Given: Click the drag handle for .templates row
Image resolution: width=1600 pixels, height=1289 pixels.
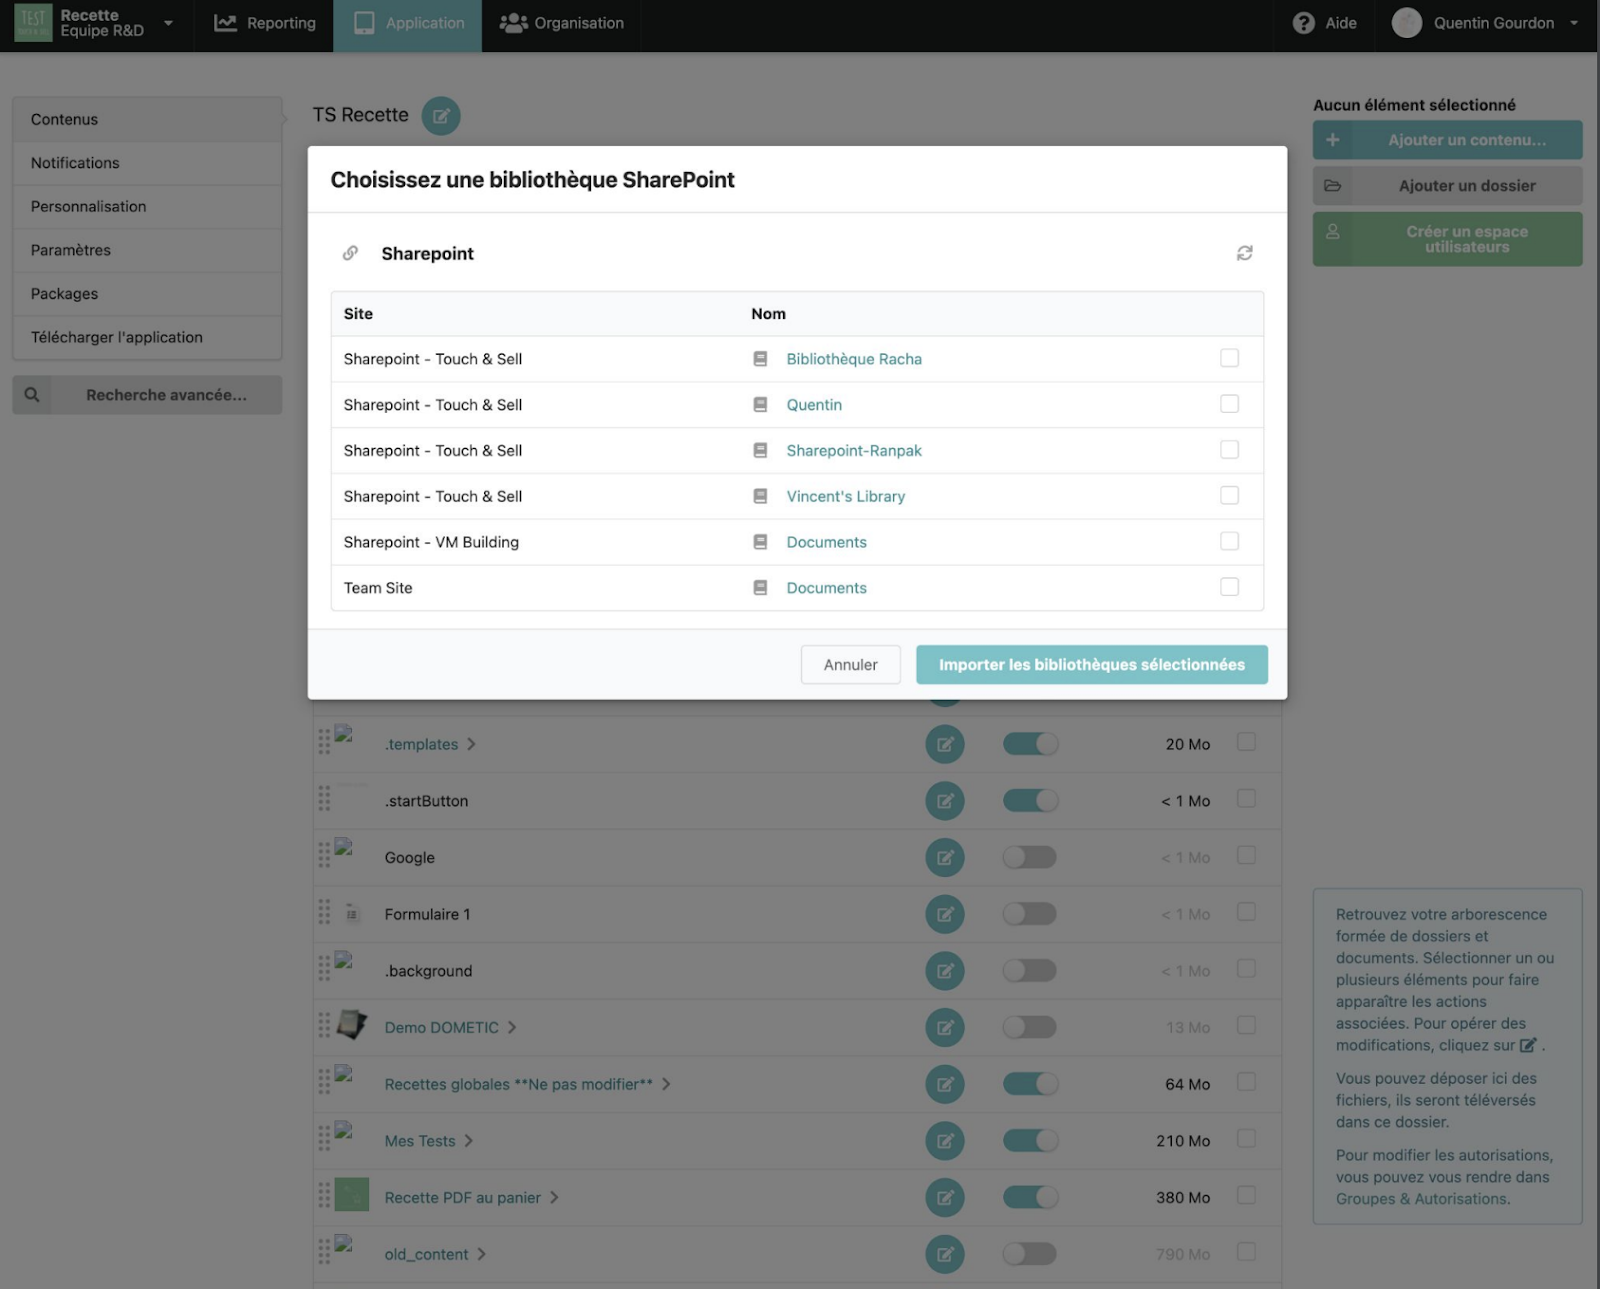Looking at the screenshot, I should 324,742.
